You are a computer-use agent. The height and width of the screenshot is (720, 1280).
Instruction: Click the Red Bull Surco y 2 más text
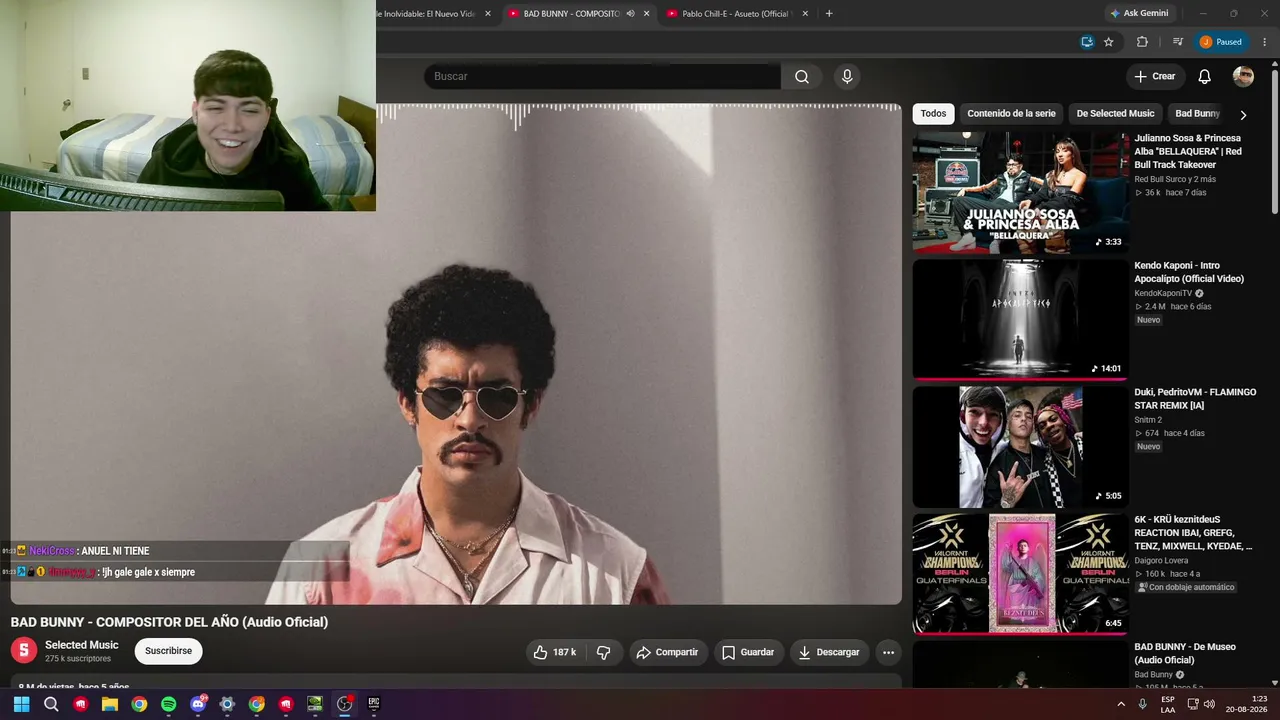pos(1175,179)
